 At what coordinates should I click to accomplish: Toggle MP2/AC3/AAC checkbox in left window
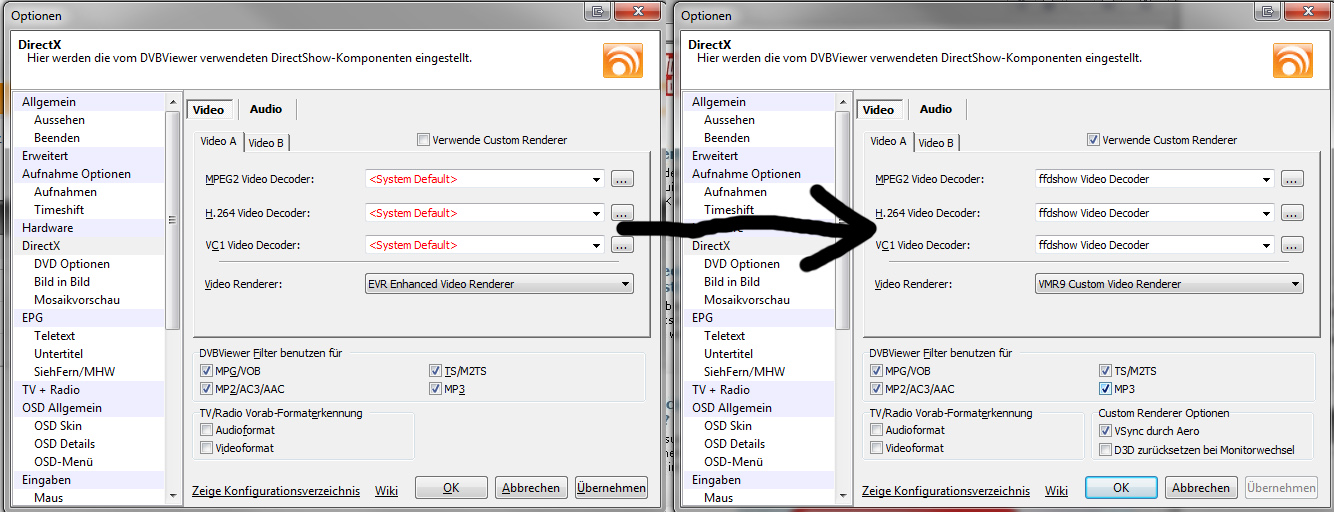tap(206, 389)
